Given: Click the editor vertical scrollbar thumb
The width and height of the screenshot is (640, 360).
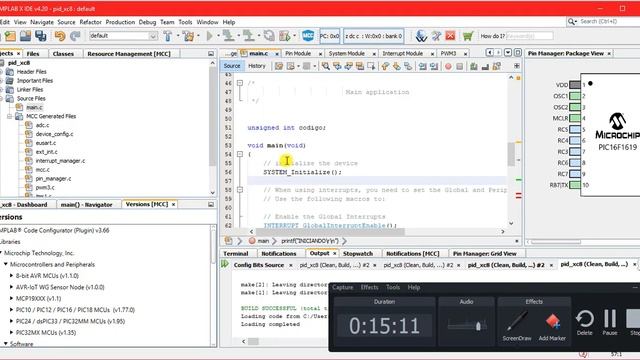Looking at the screenshot, I should [511, 154].
